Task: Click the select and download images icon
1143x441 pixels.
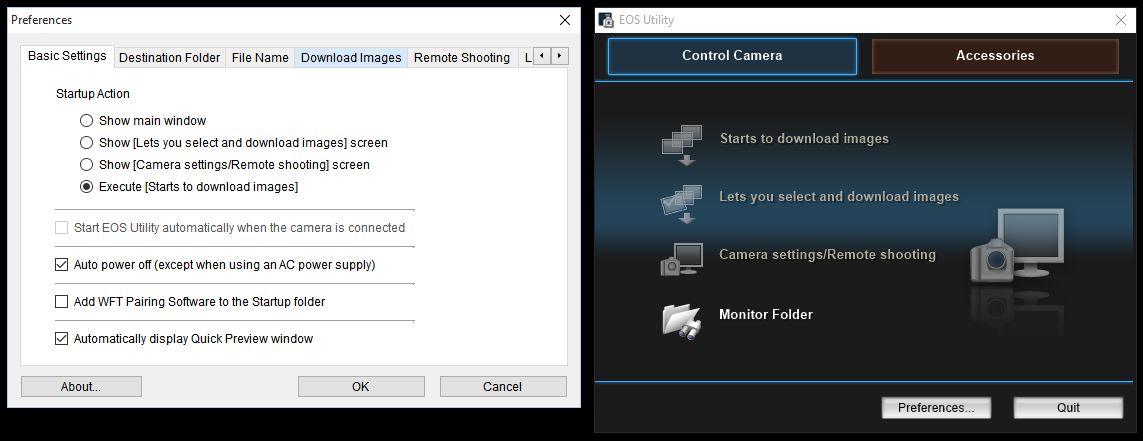Action: (x=681, y=201)
